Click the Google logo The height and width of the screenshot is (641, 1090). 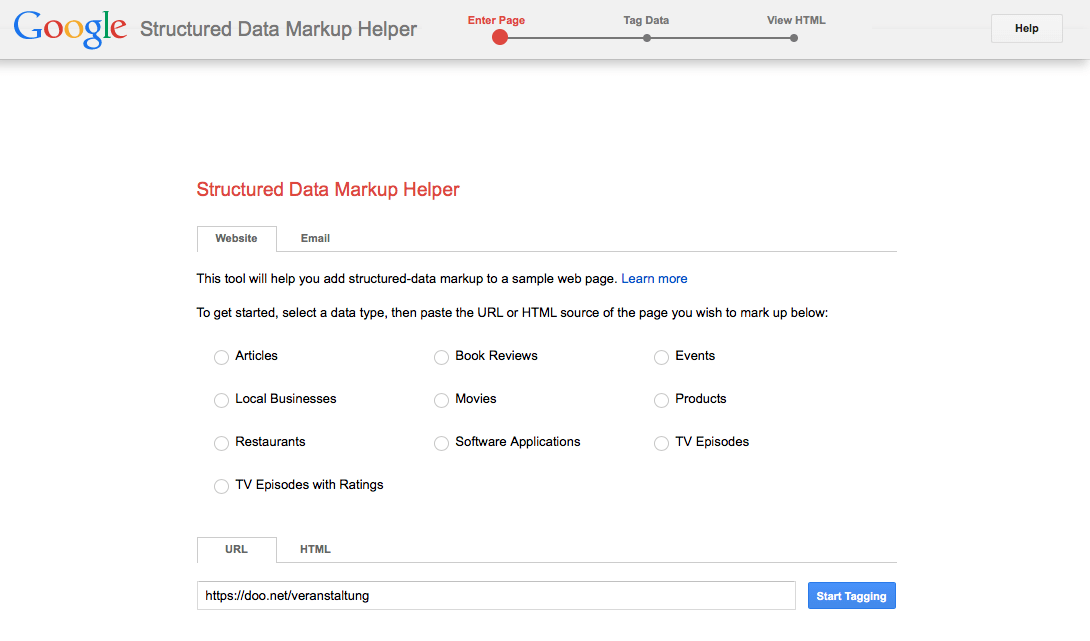70,29
